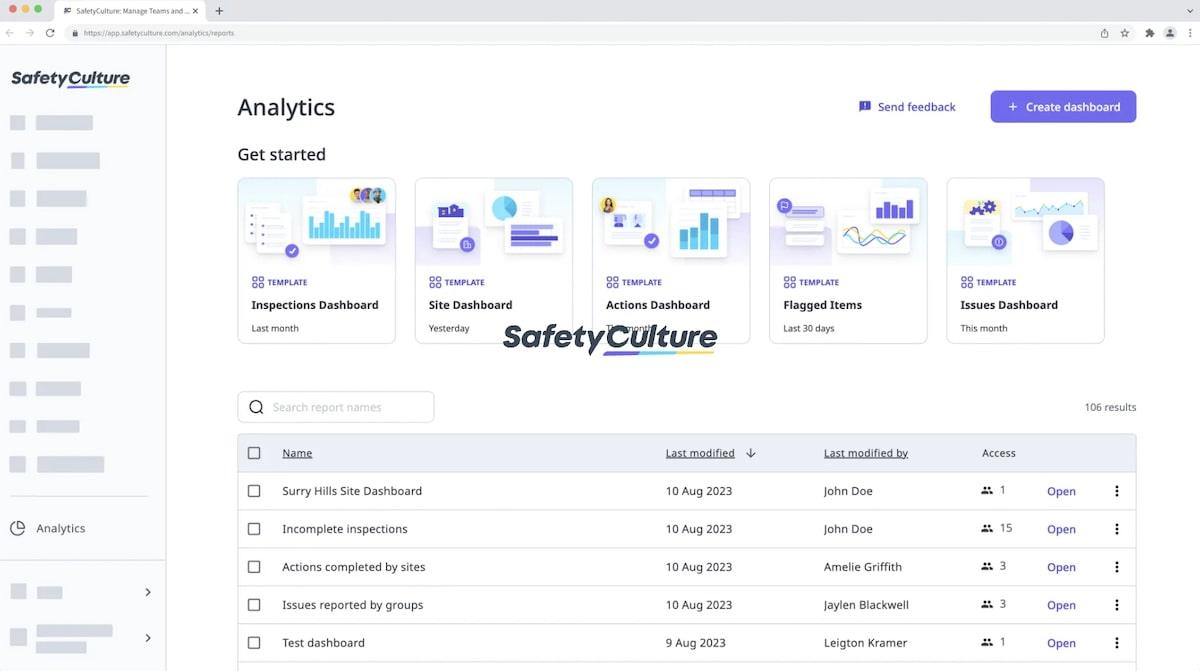
Task: Toggle the select-all checkbox in table header
Action: (254, 453)
